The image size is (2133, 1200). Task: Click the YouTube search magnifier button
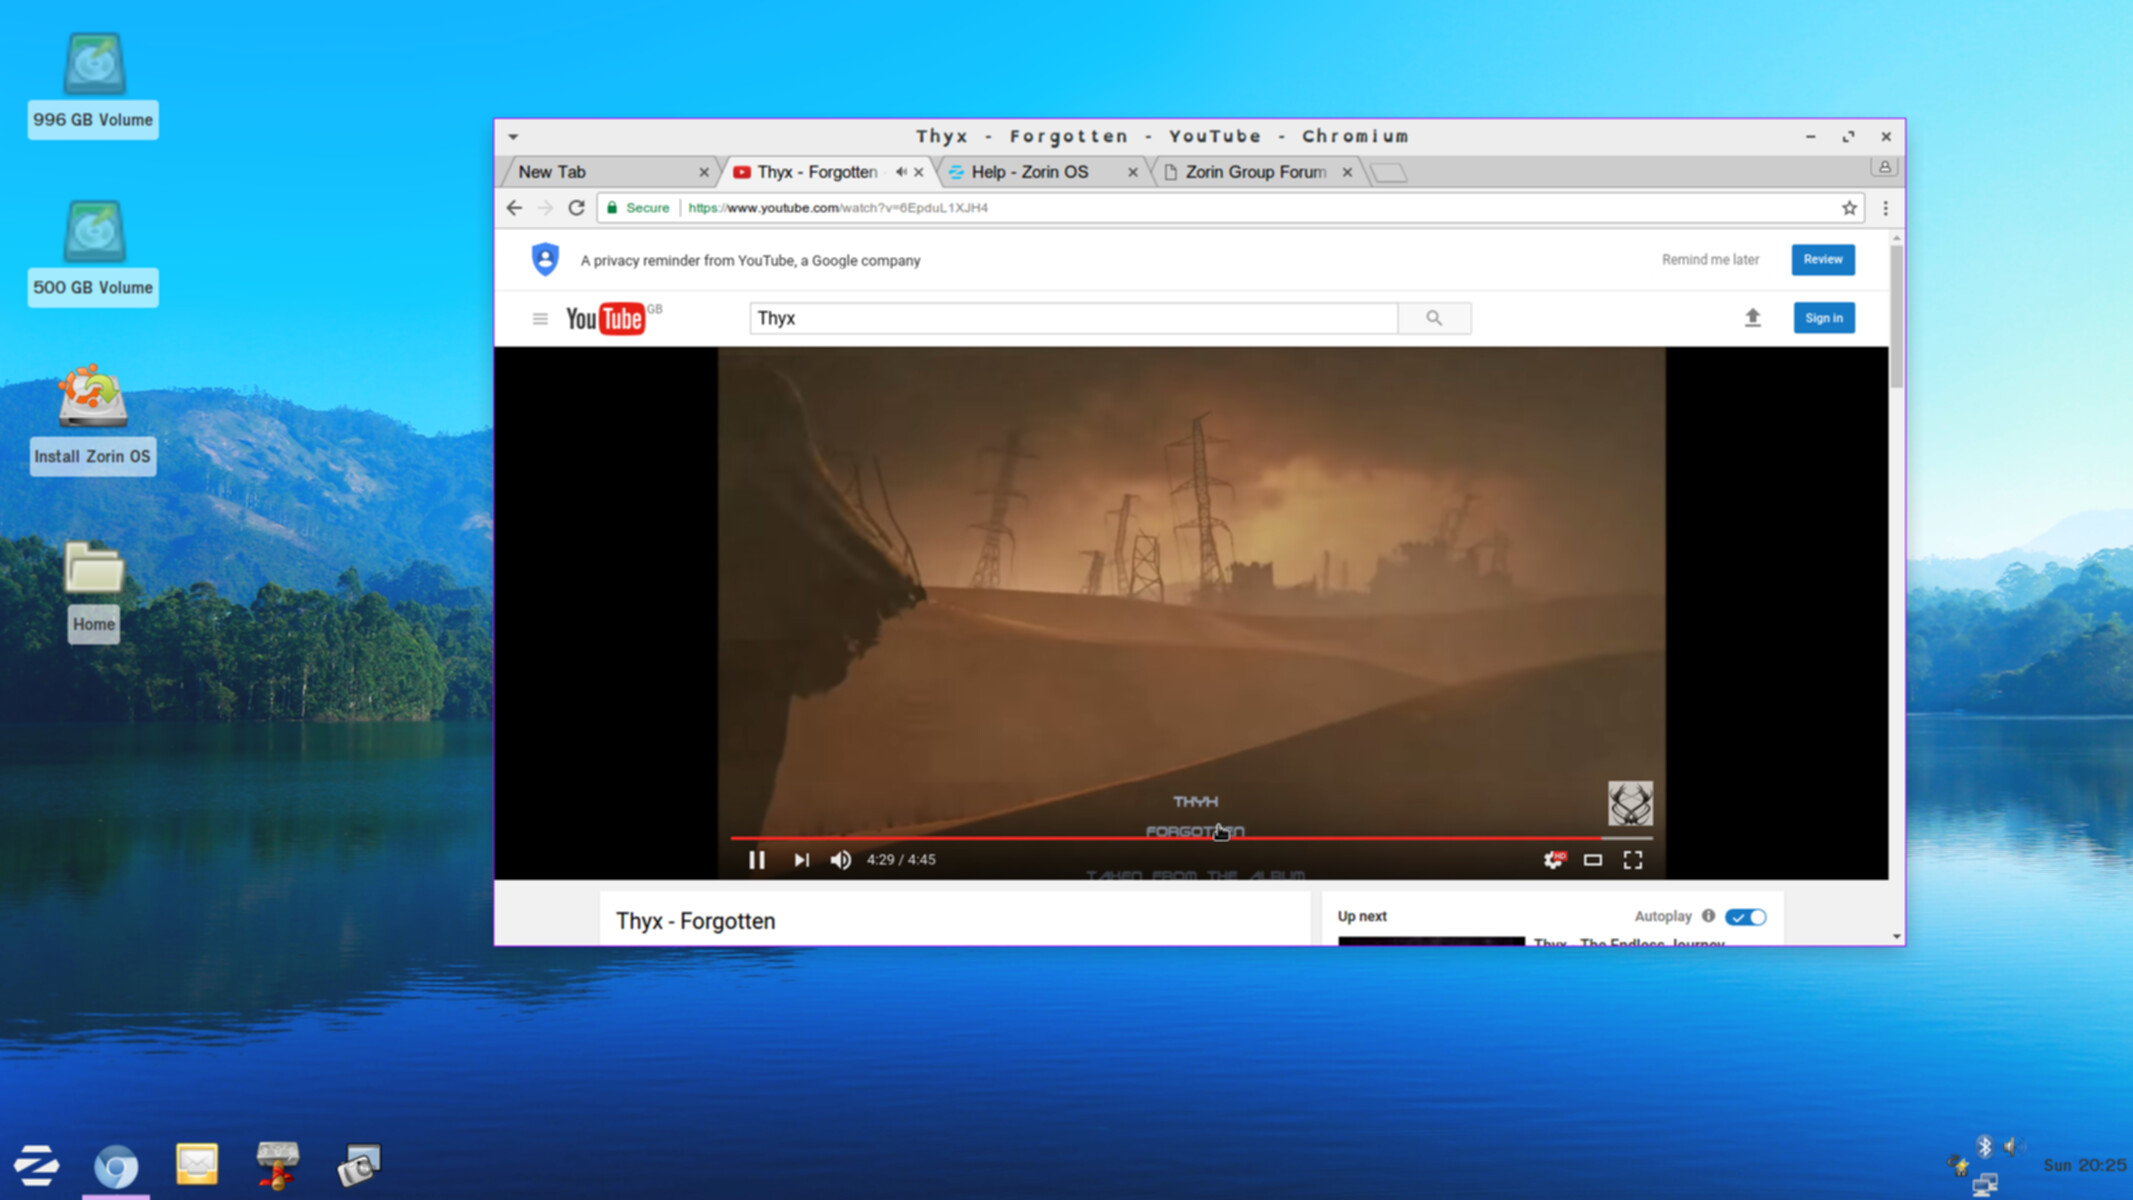click(1434, 318)
